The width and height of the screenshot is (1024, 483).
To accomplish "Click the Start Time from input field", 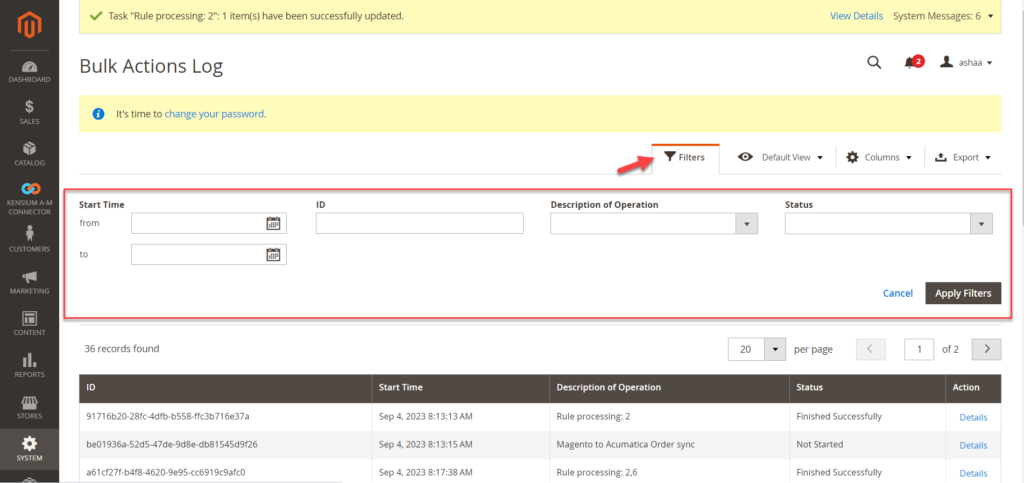I will point(209,223).
